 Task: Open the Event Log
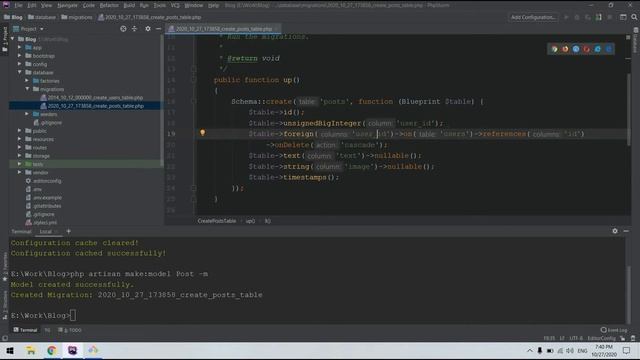pos(614,330)
